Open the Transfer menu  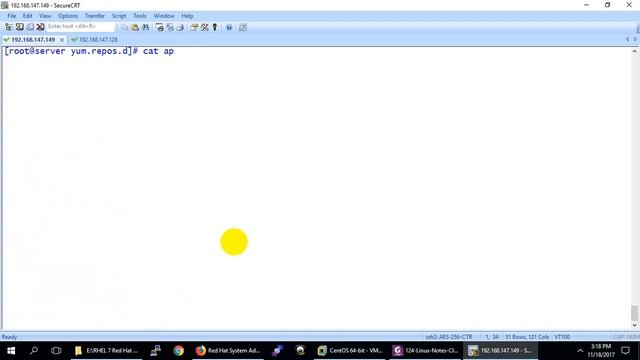[95, 16]
